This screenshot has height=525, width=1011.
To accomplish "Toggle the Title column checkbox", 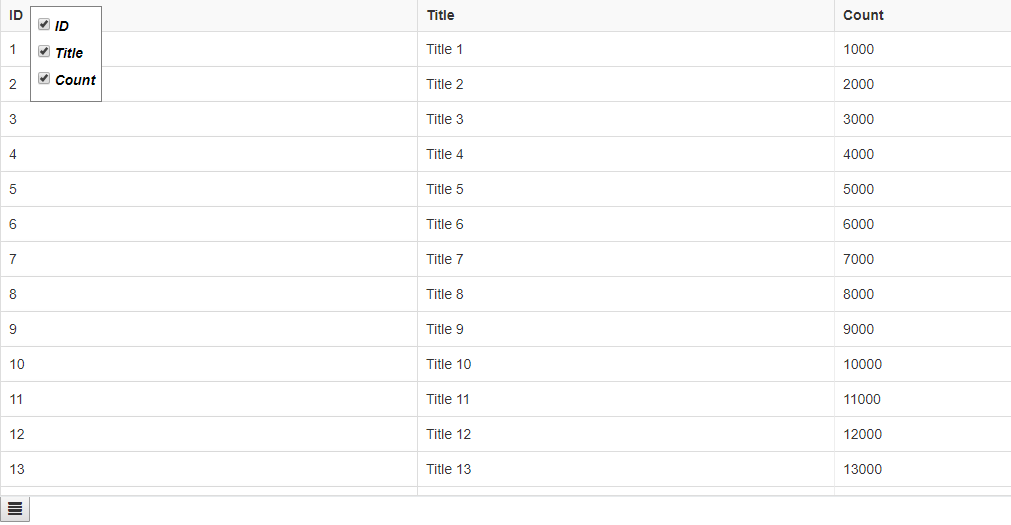I will click(44, 51).
